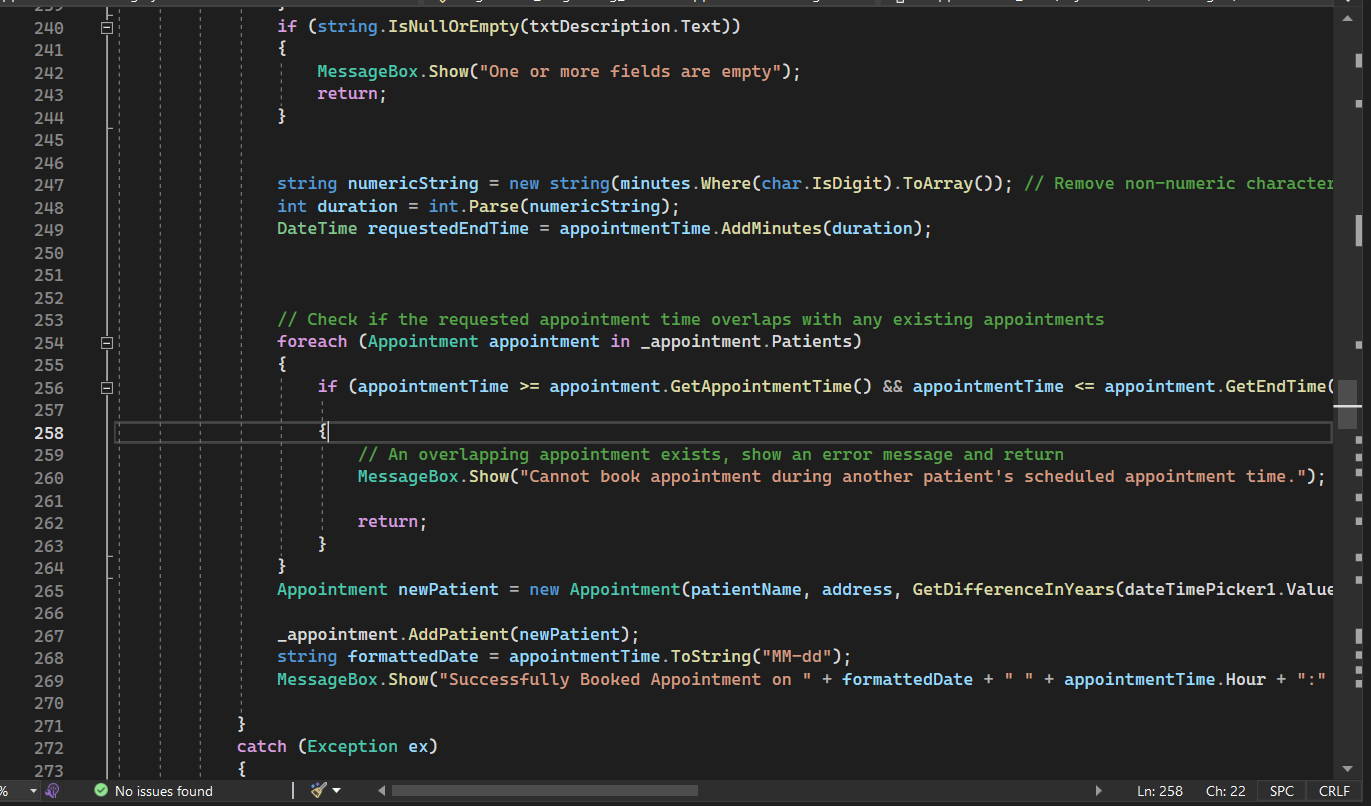Viewport: 1371px width, 806px height.
Task: Click the horizontal scrollbar left arrow
Action: (x=381, y=791)
